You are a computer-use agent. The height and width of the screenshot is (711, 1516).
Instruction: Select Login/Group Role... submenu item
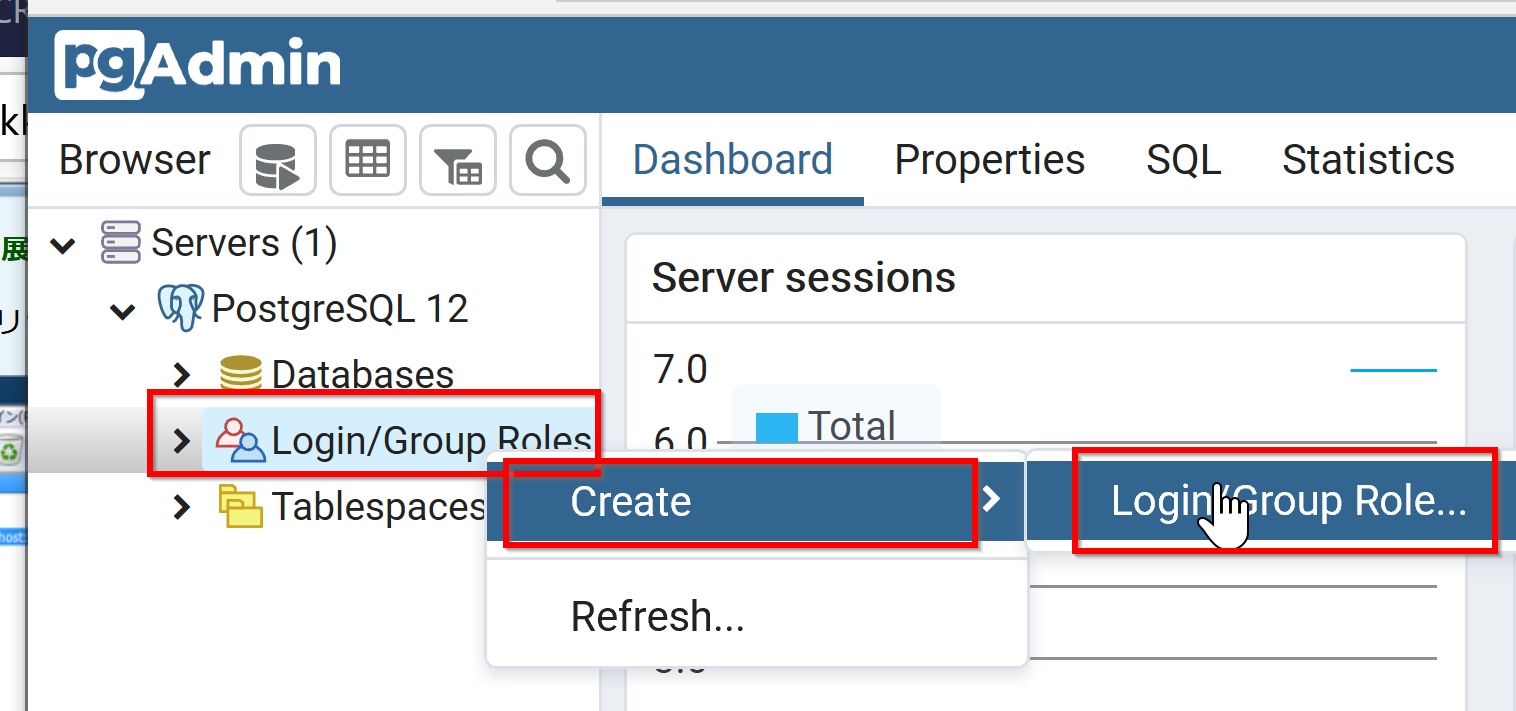1287,501
